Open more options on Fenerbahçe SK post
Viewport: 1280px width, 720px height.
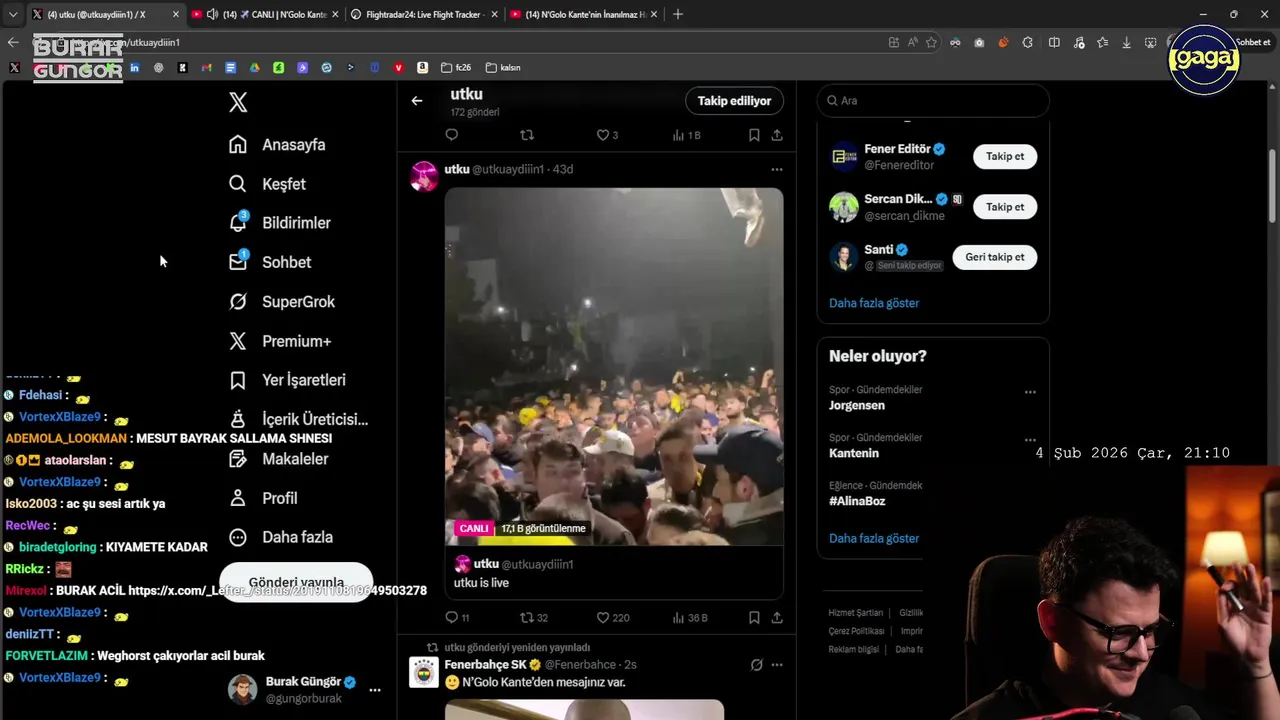pos(777,665)
